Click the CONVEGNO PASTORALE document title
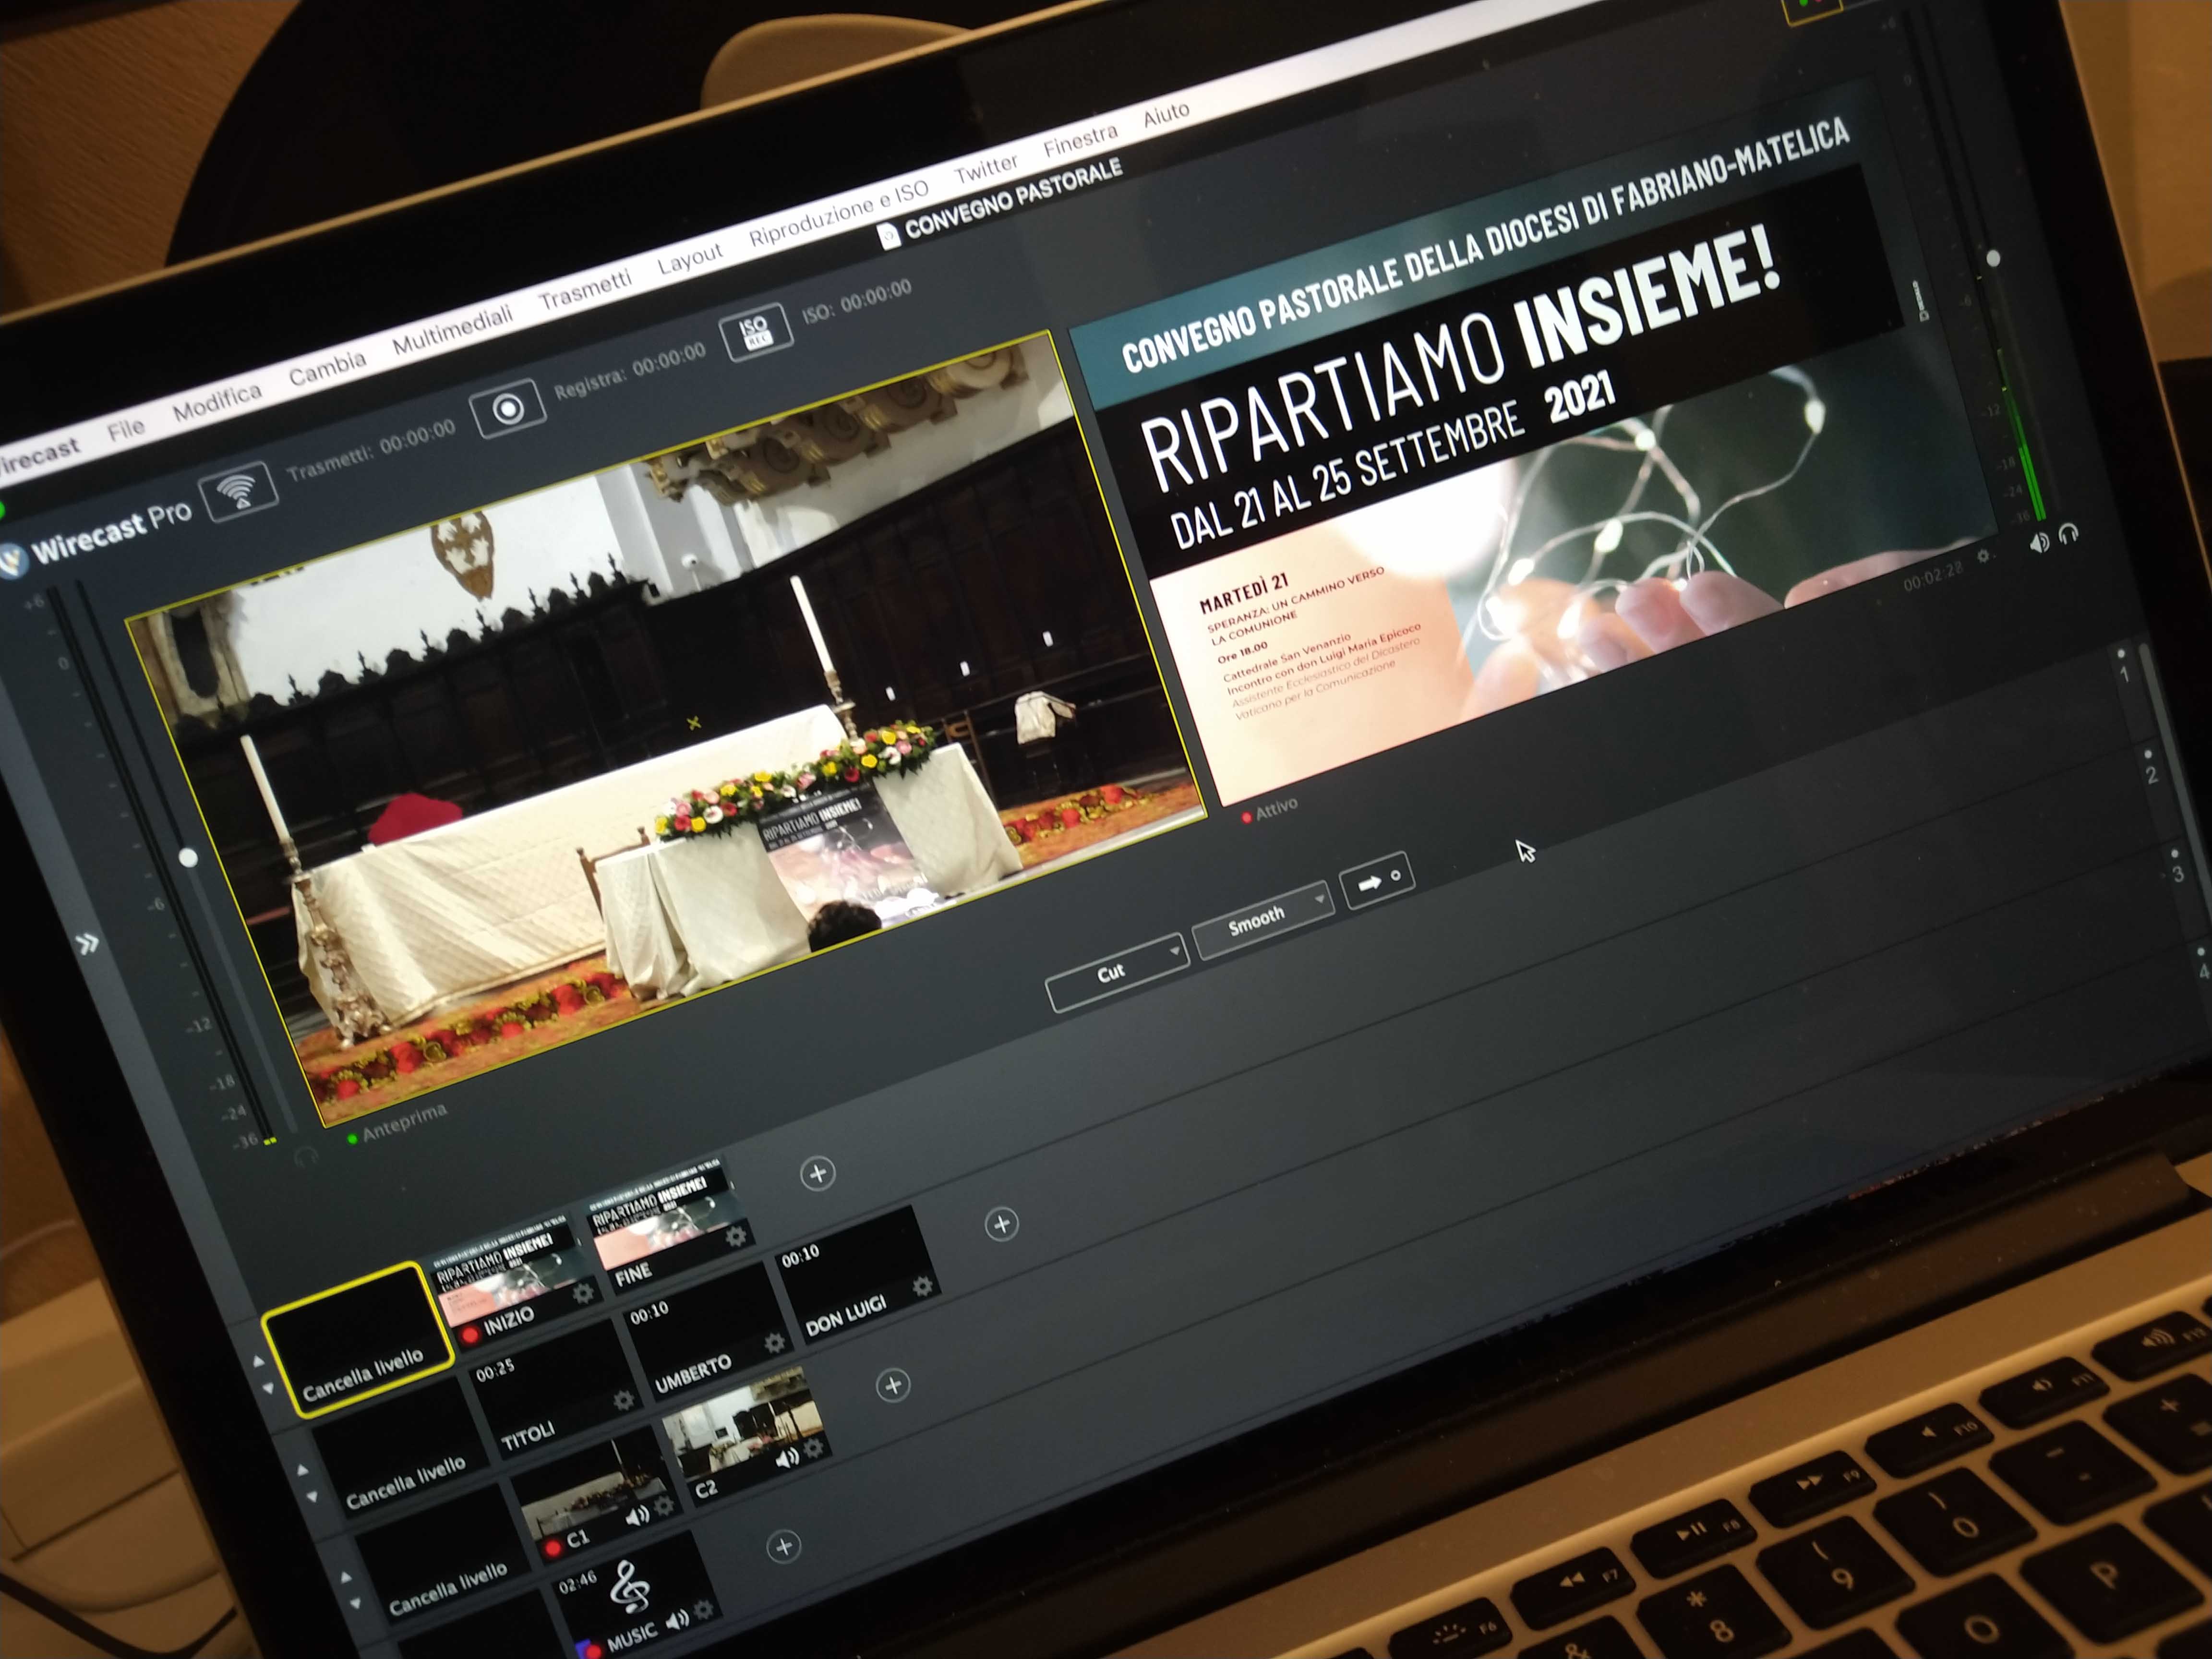Viewport: 2212px width, 1659px height. 1012,199
